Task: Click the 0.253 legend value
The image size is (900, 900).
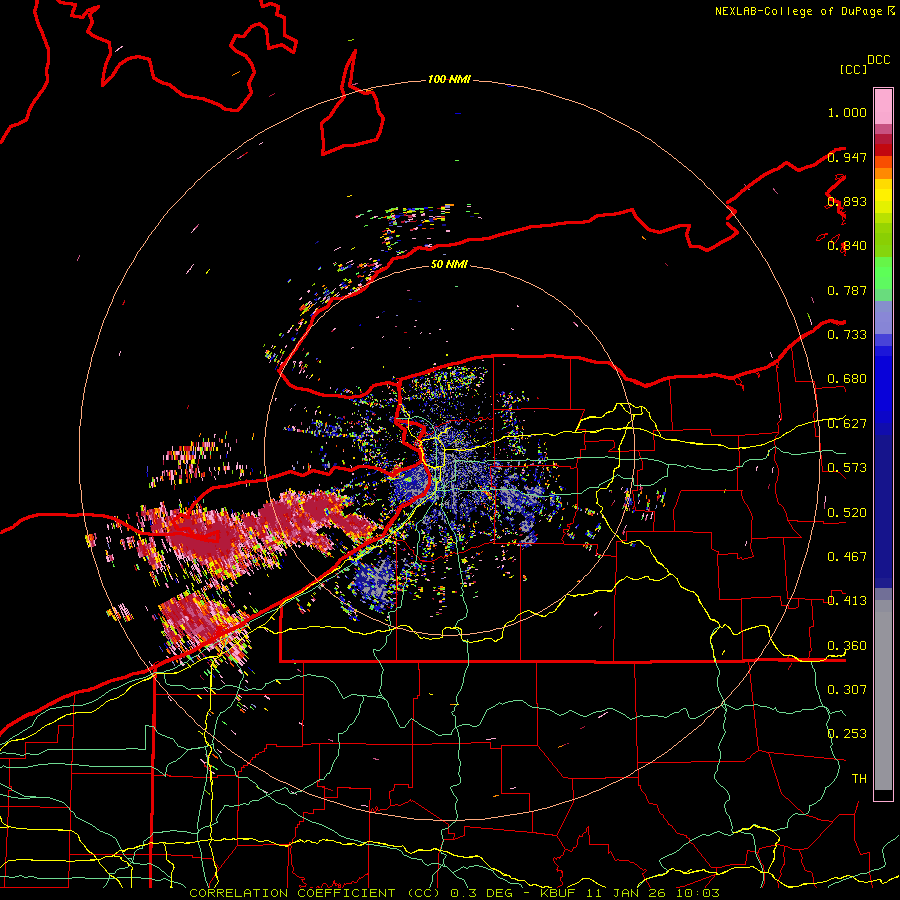Action: point(847,734)
